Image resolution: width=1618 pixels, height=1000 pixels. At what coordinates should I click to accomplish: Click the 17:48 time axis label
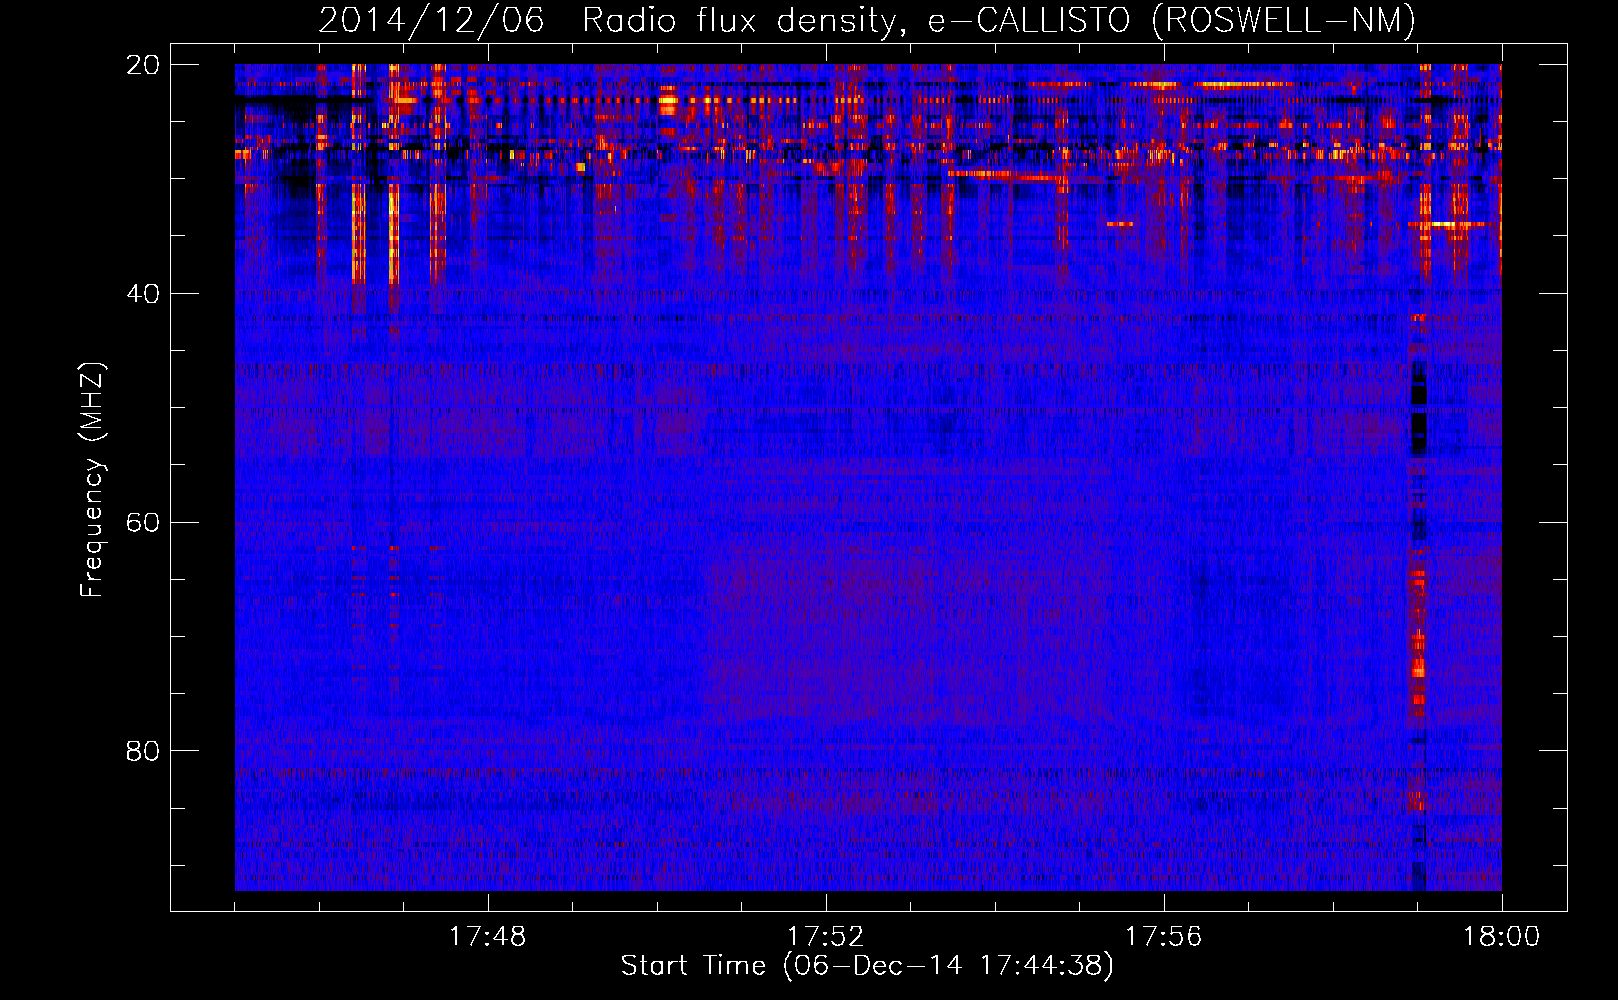pos(487,937)
